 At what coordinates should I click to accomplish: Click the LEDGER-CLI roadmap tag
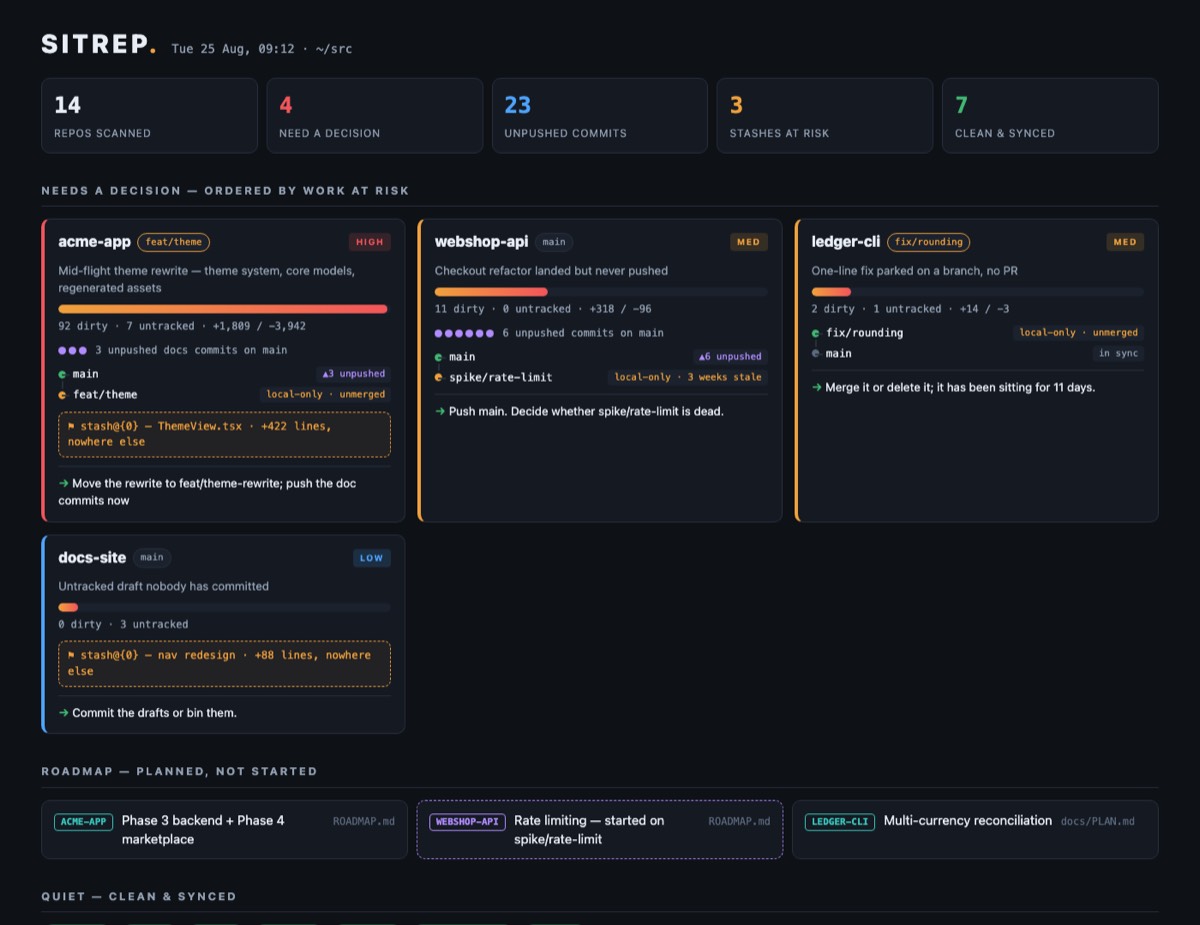[840, 822]
